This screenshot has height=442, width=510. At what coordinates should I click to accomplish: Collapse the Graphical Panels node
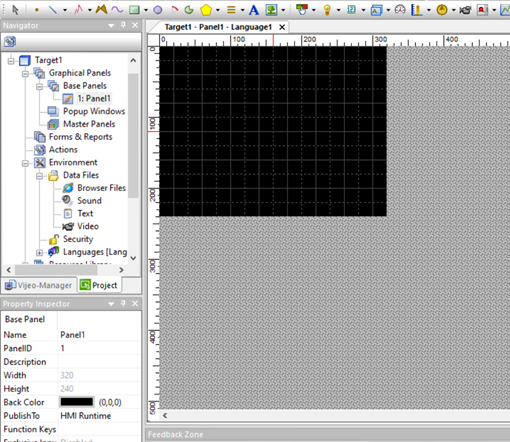(25, 73)
